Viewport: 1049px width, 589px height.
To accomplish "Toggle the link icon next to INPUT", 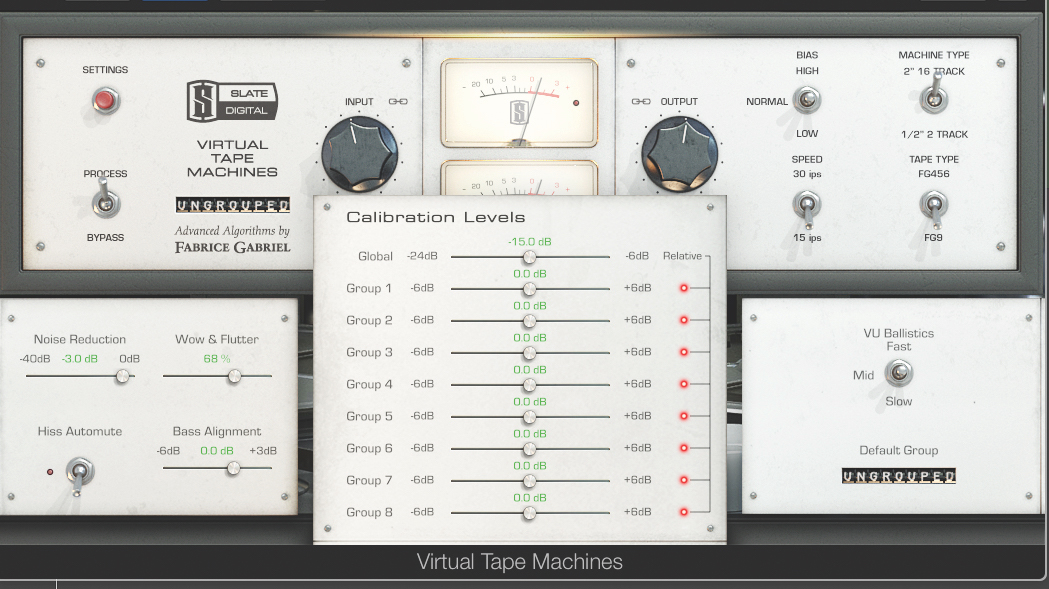I will (x=398, y=102).
